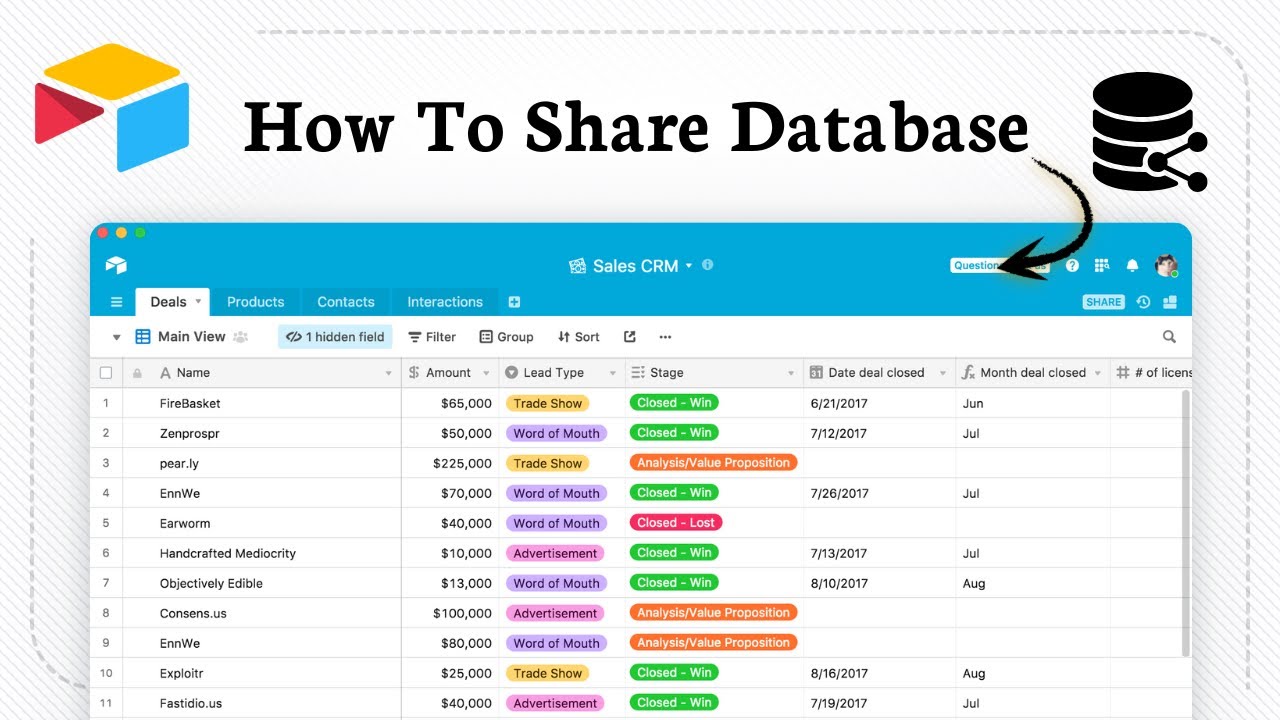Click the Month deal closed formula icon
This screenshot has width=1280, height=720.
coord(968,372)
